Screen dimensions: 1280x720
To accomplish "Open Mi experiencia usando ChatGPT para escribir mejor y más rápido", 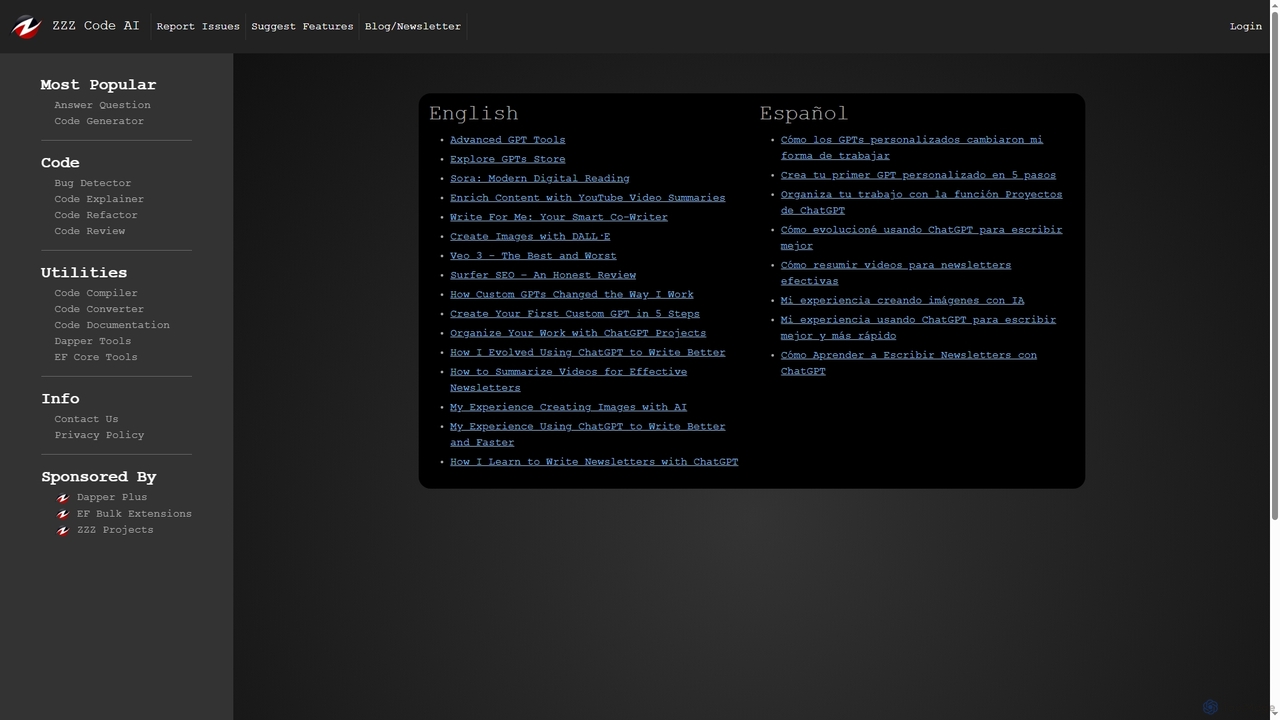I will coord(918,328).
